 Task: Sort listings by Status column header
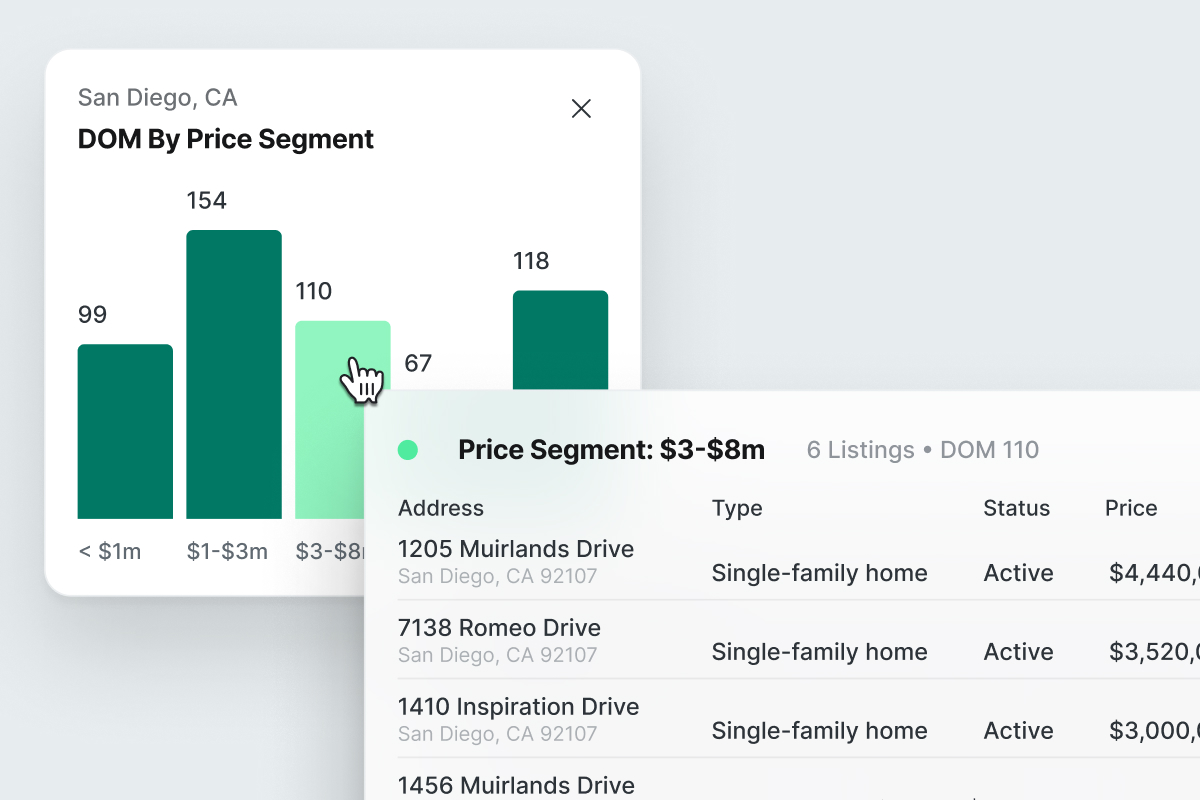[1016, 508]
